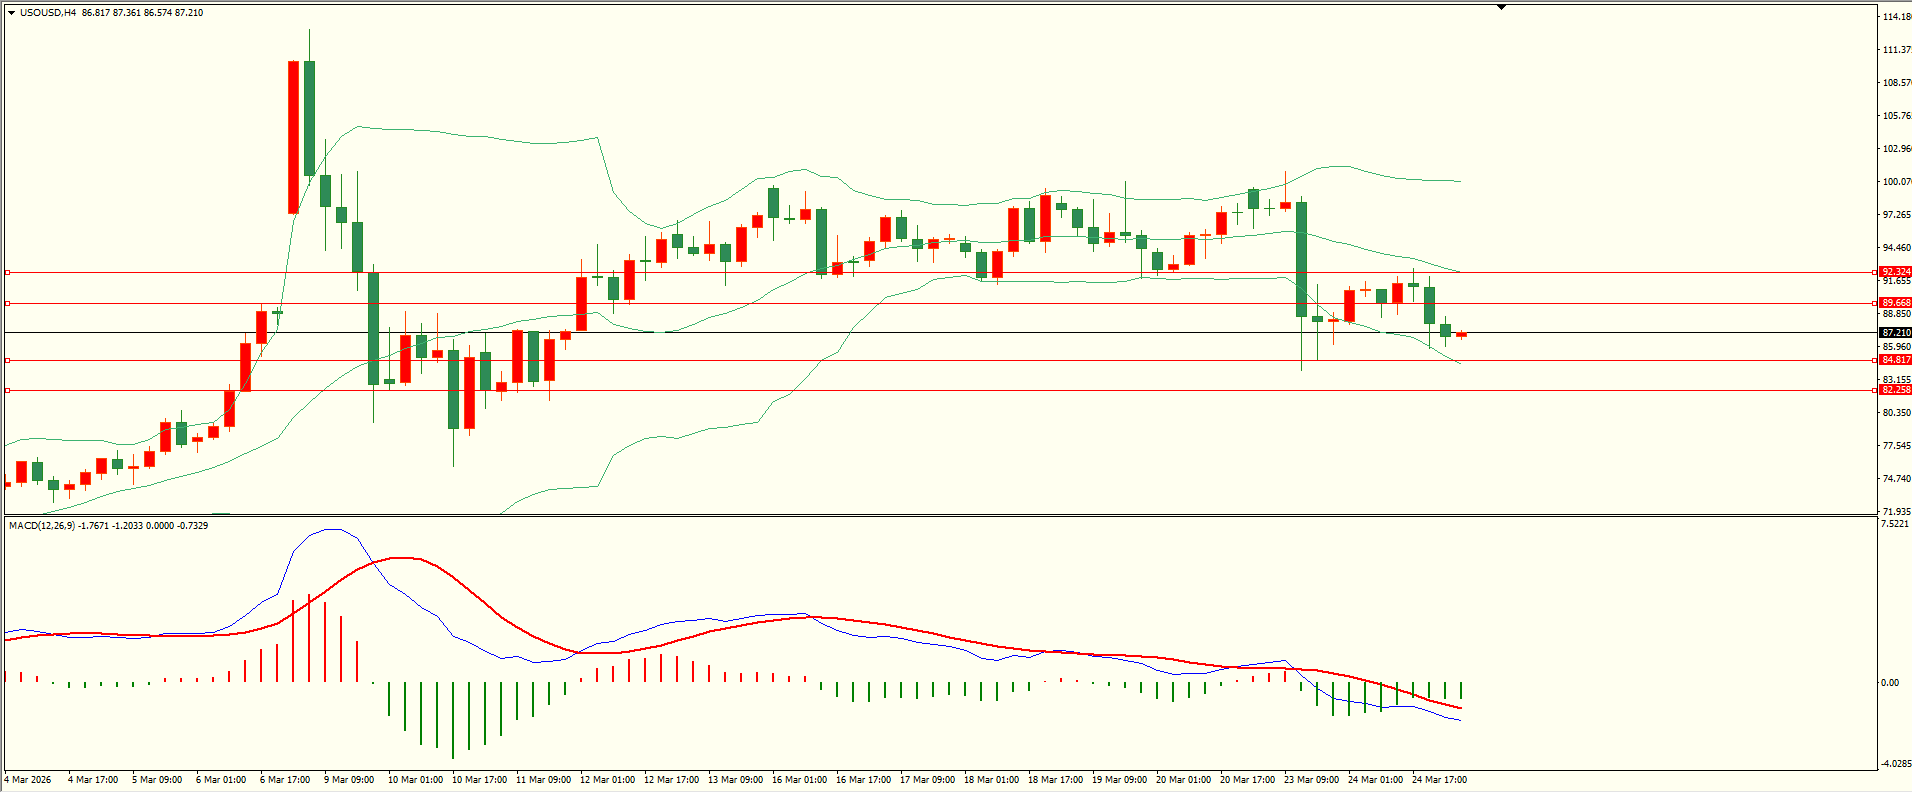Click the 82.258 red price label
Viewport: 1912px width, 793px height.
pyautogui.click(x=1895, y=390)
